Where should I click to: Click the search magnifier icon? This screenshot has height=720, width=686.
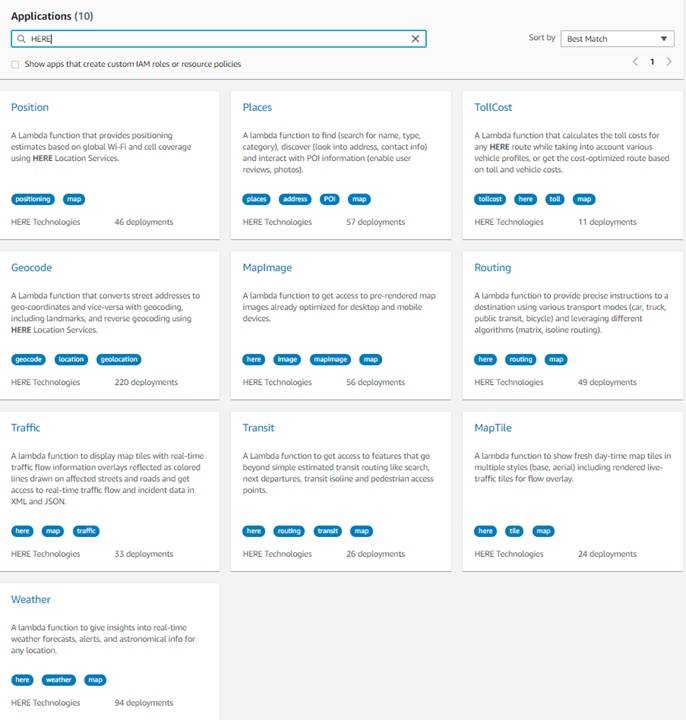21,39
